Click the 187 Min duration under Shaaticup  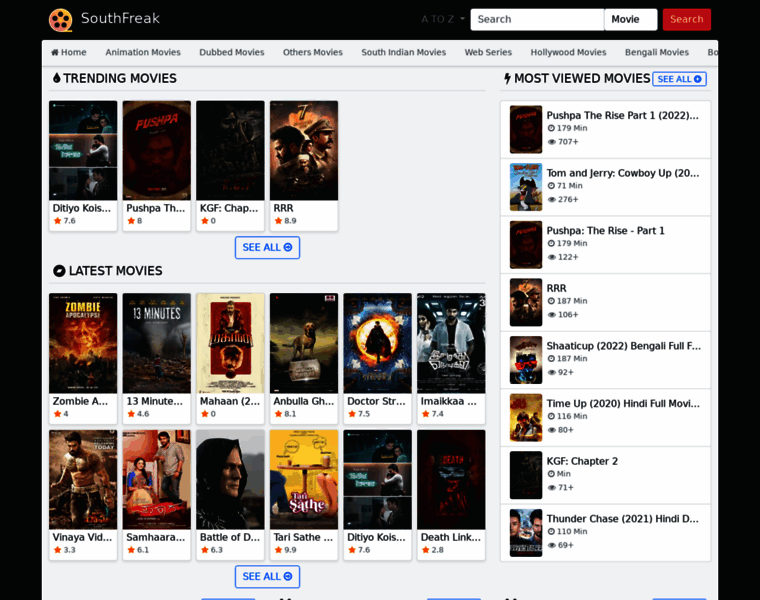(572, 359)
